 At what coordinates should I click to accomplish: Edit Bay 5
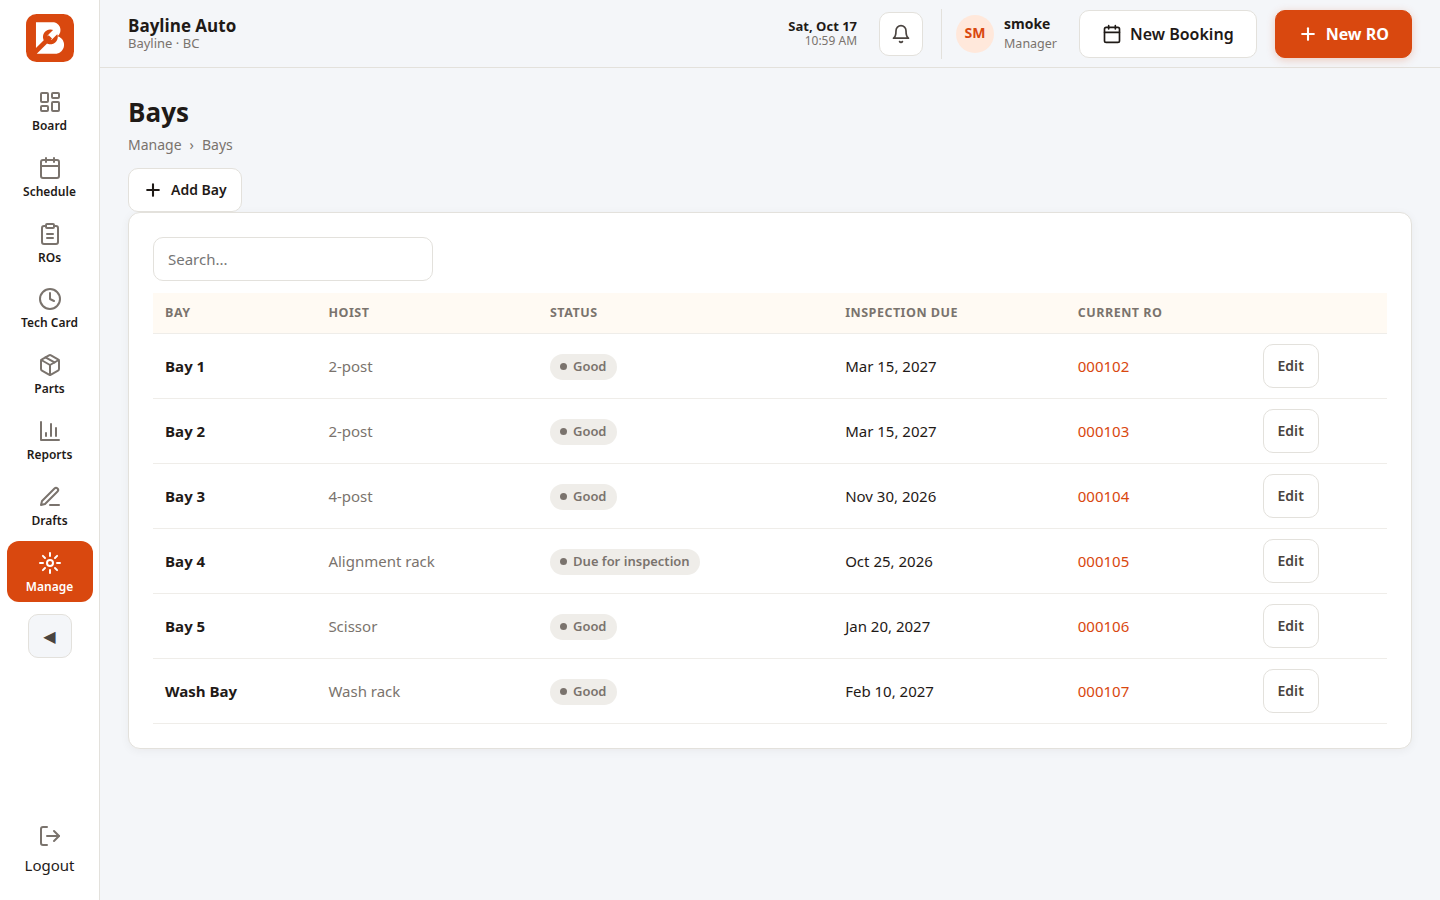(1291, 626)
